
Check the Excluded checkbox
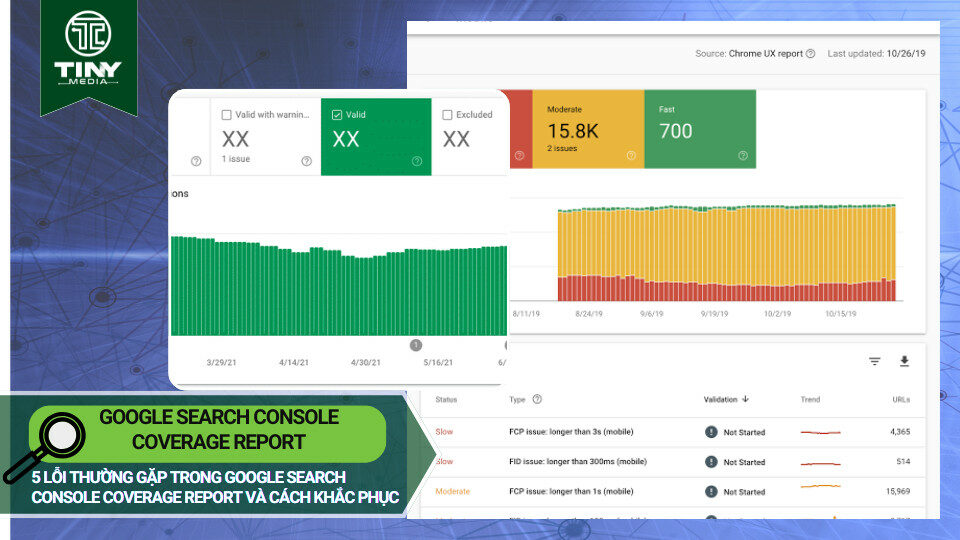[448, 114]
